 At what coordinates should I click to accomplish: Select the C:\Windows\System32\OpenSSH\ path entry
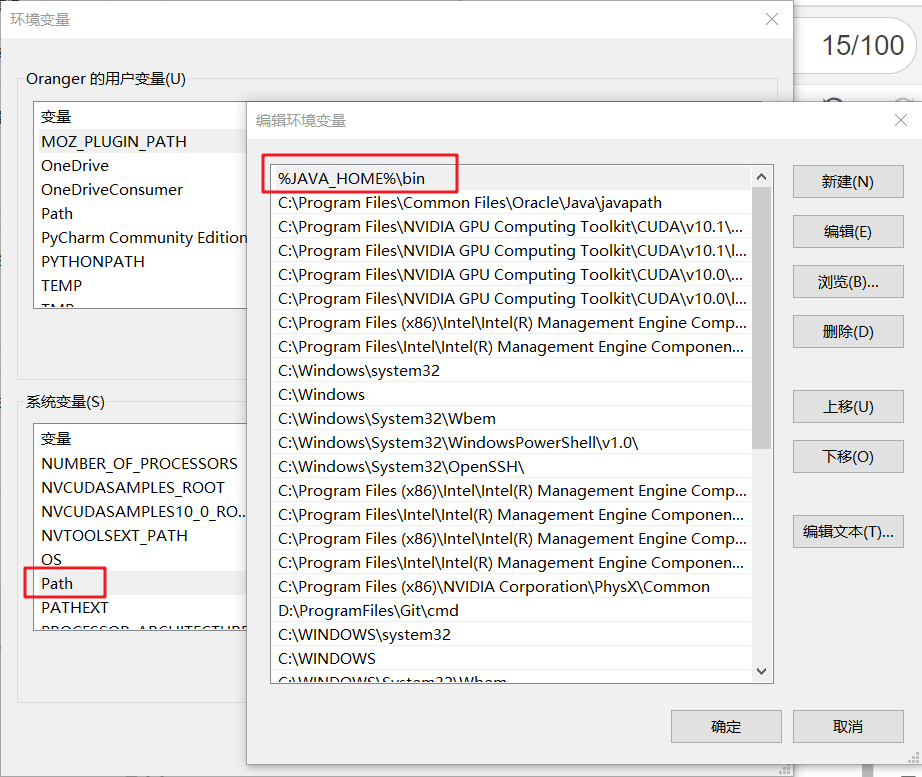coord(511,466)
